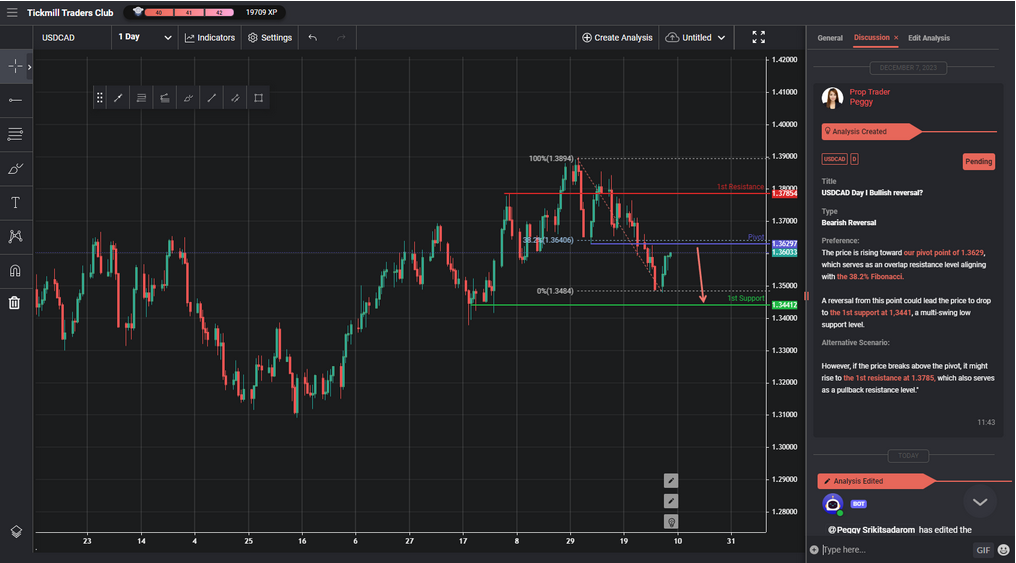Click the BOT avatar
1016x563 pixels.
point(833,503)
